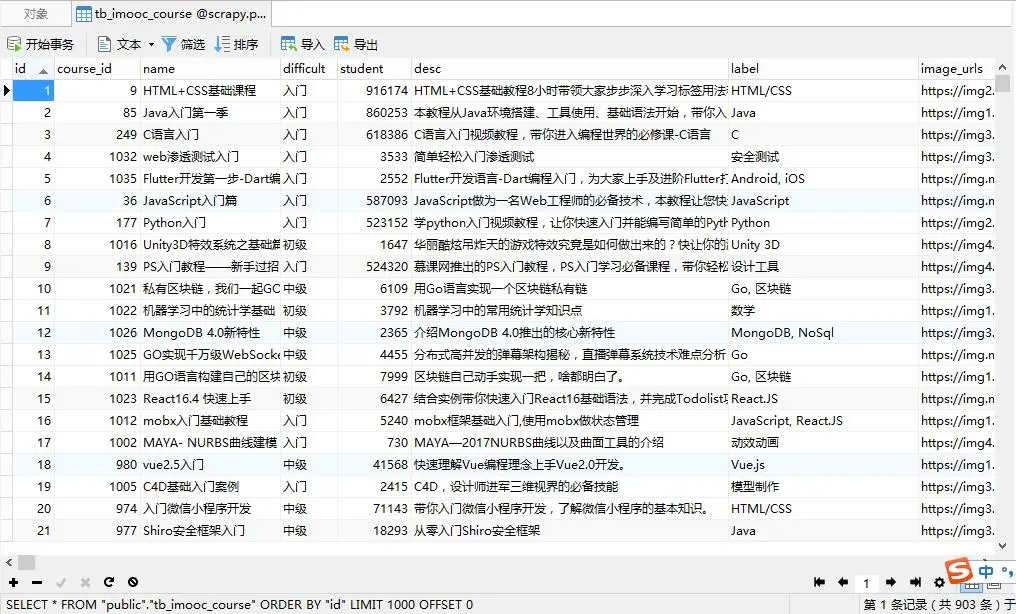Click student value 587093
This screenshot has width=1016, height=614.
pos(375,201)
